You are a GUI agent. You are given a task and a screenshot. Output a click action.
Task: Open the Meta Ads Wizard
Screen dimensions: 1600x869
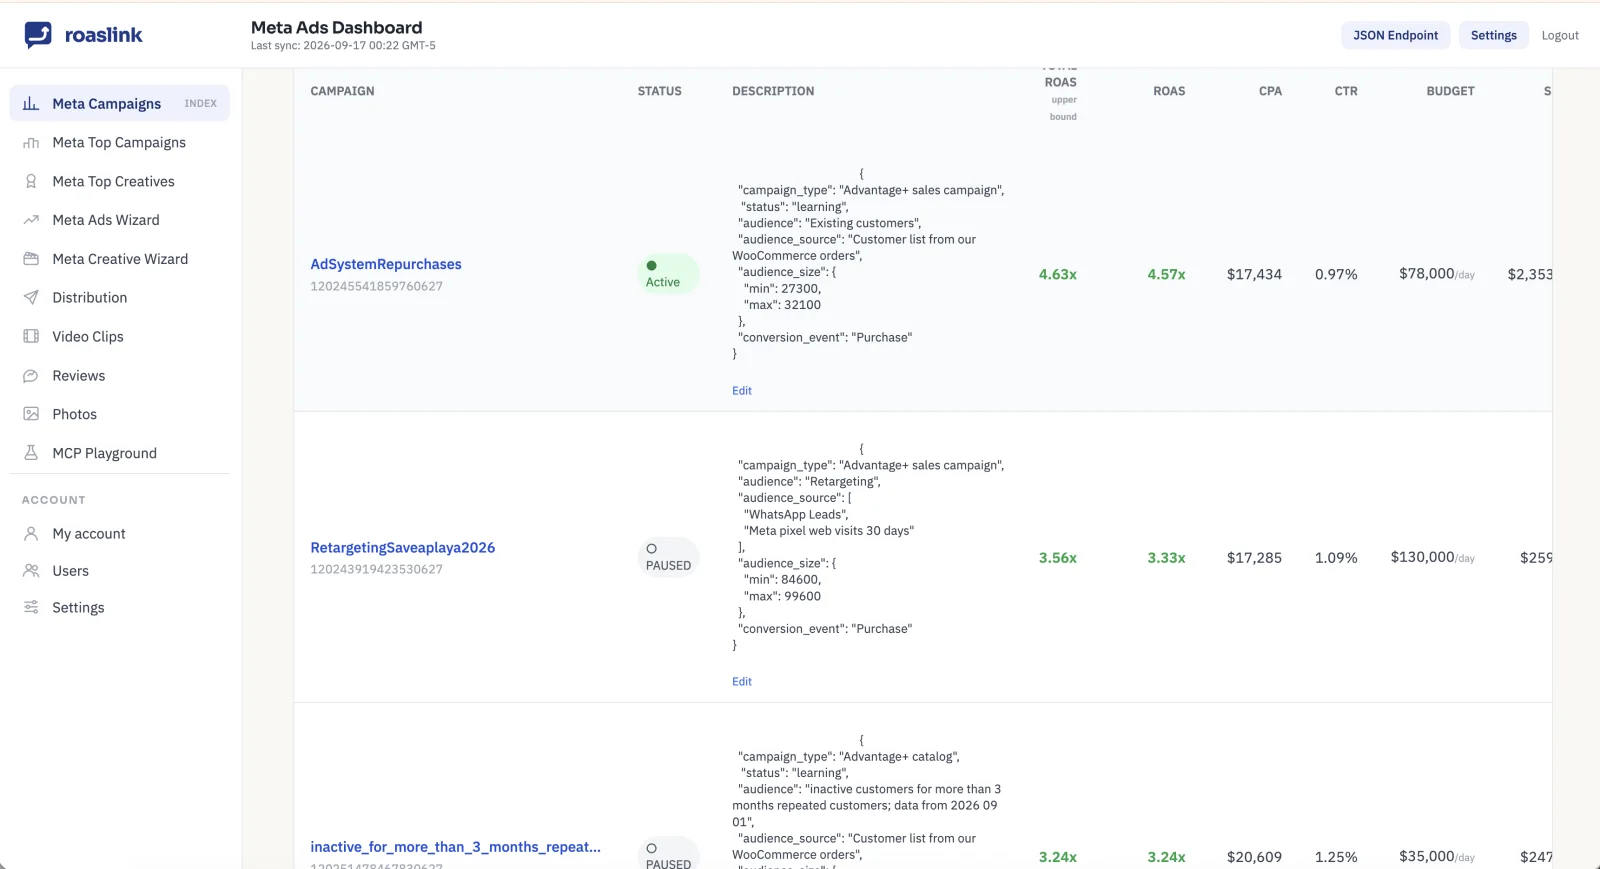[120, 220]
